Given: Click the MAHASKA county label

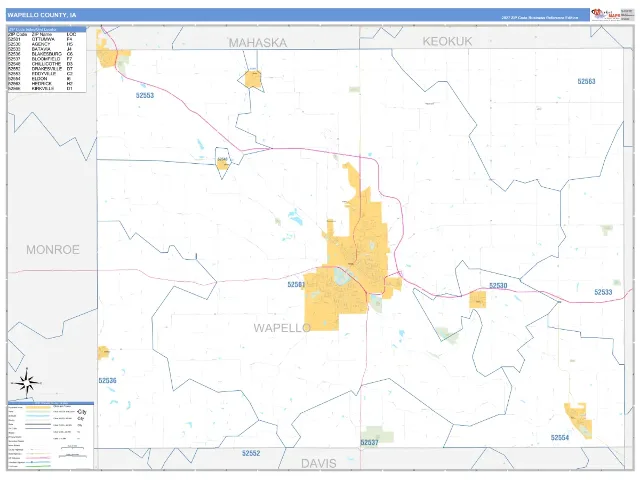Looking at the screenshot, I should 258,43.
